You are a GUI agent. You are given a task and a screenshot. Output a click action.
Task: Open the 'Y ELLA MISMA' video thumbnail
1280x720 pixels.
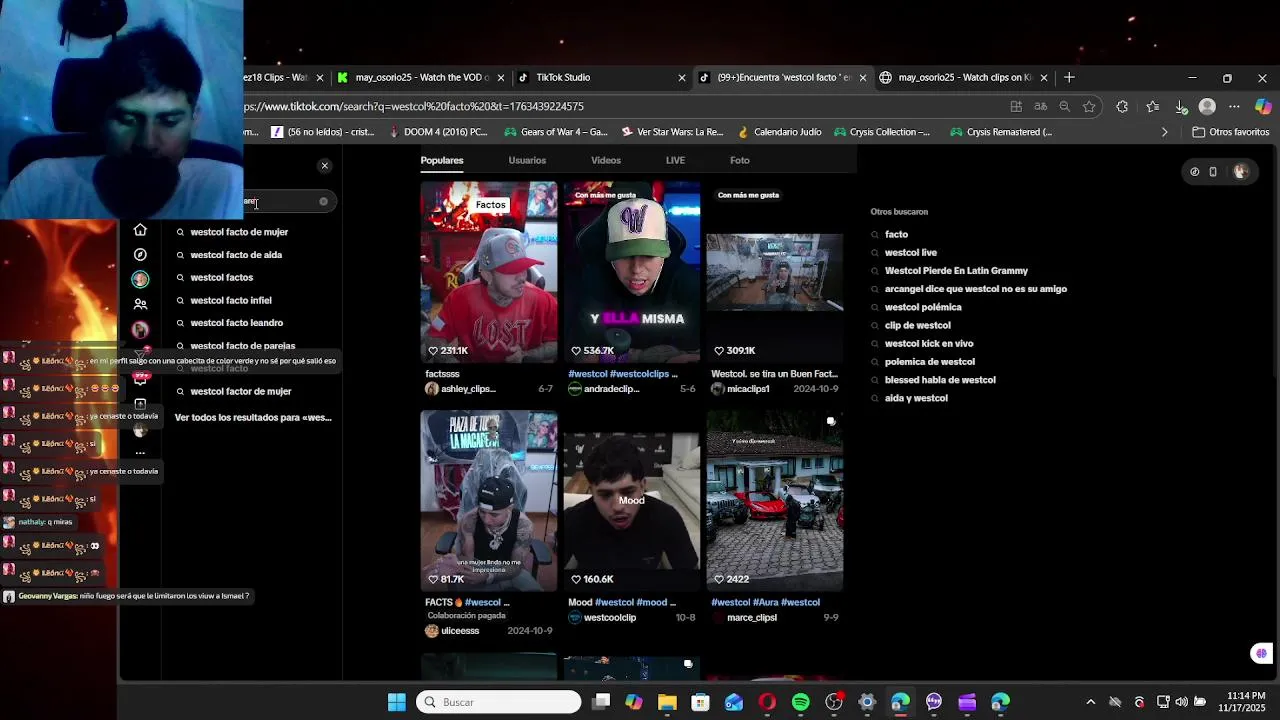632,271
